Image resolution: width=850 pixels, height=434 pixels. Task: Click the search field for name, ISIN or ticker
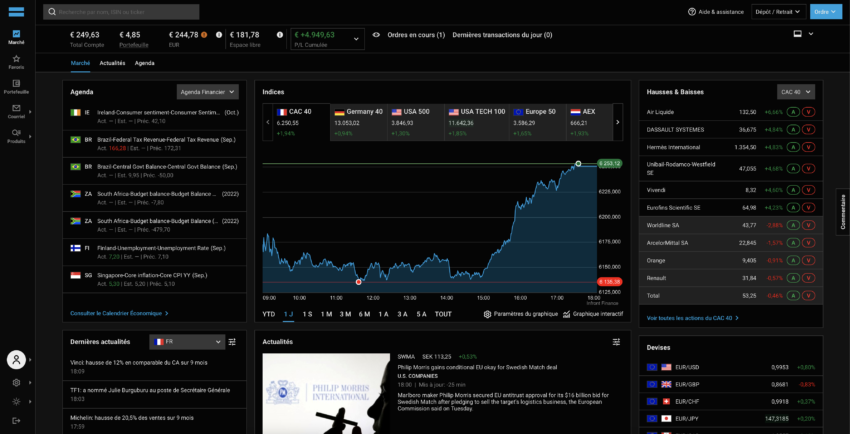pyautogui.click(x=121, y=12)
